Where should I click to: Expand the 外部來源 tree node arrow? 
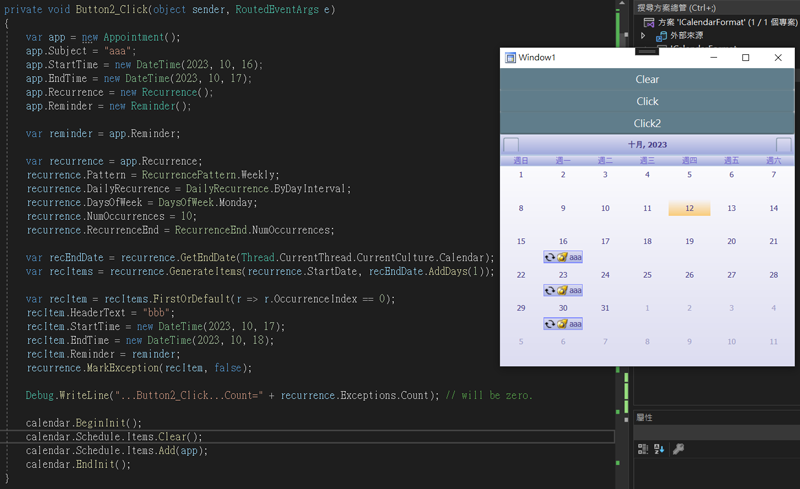[x=643, y=36]
